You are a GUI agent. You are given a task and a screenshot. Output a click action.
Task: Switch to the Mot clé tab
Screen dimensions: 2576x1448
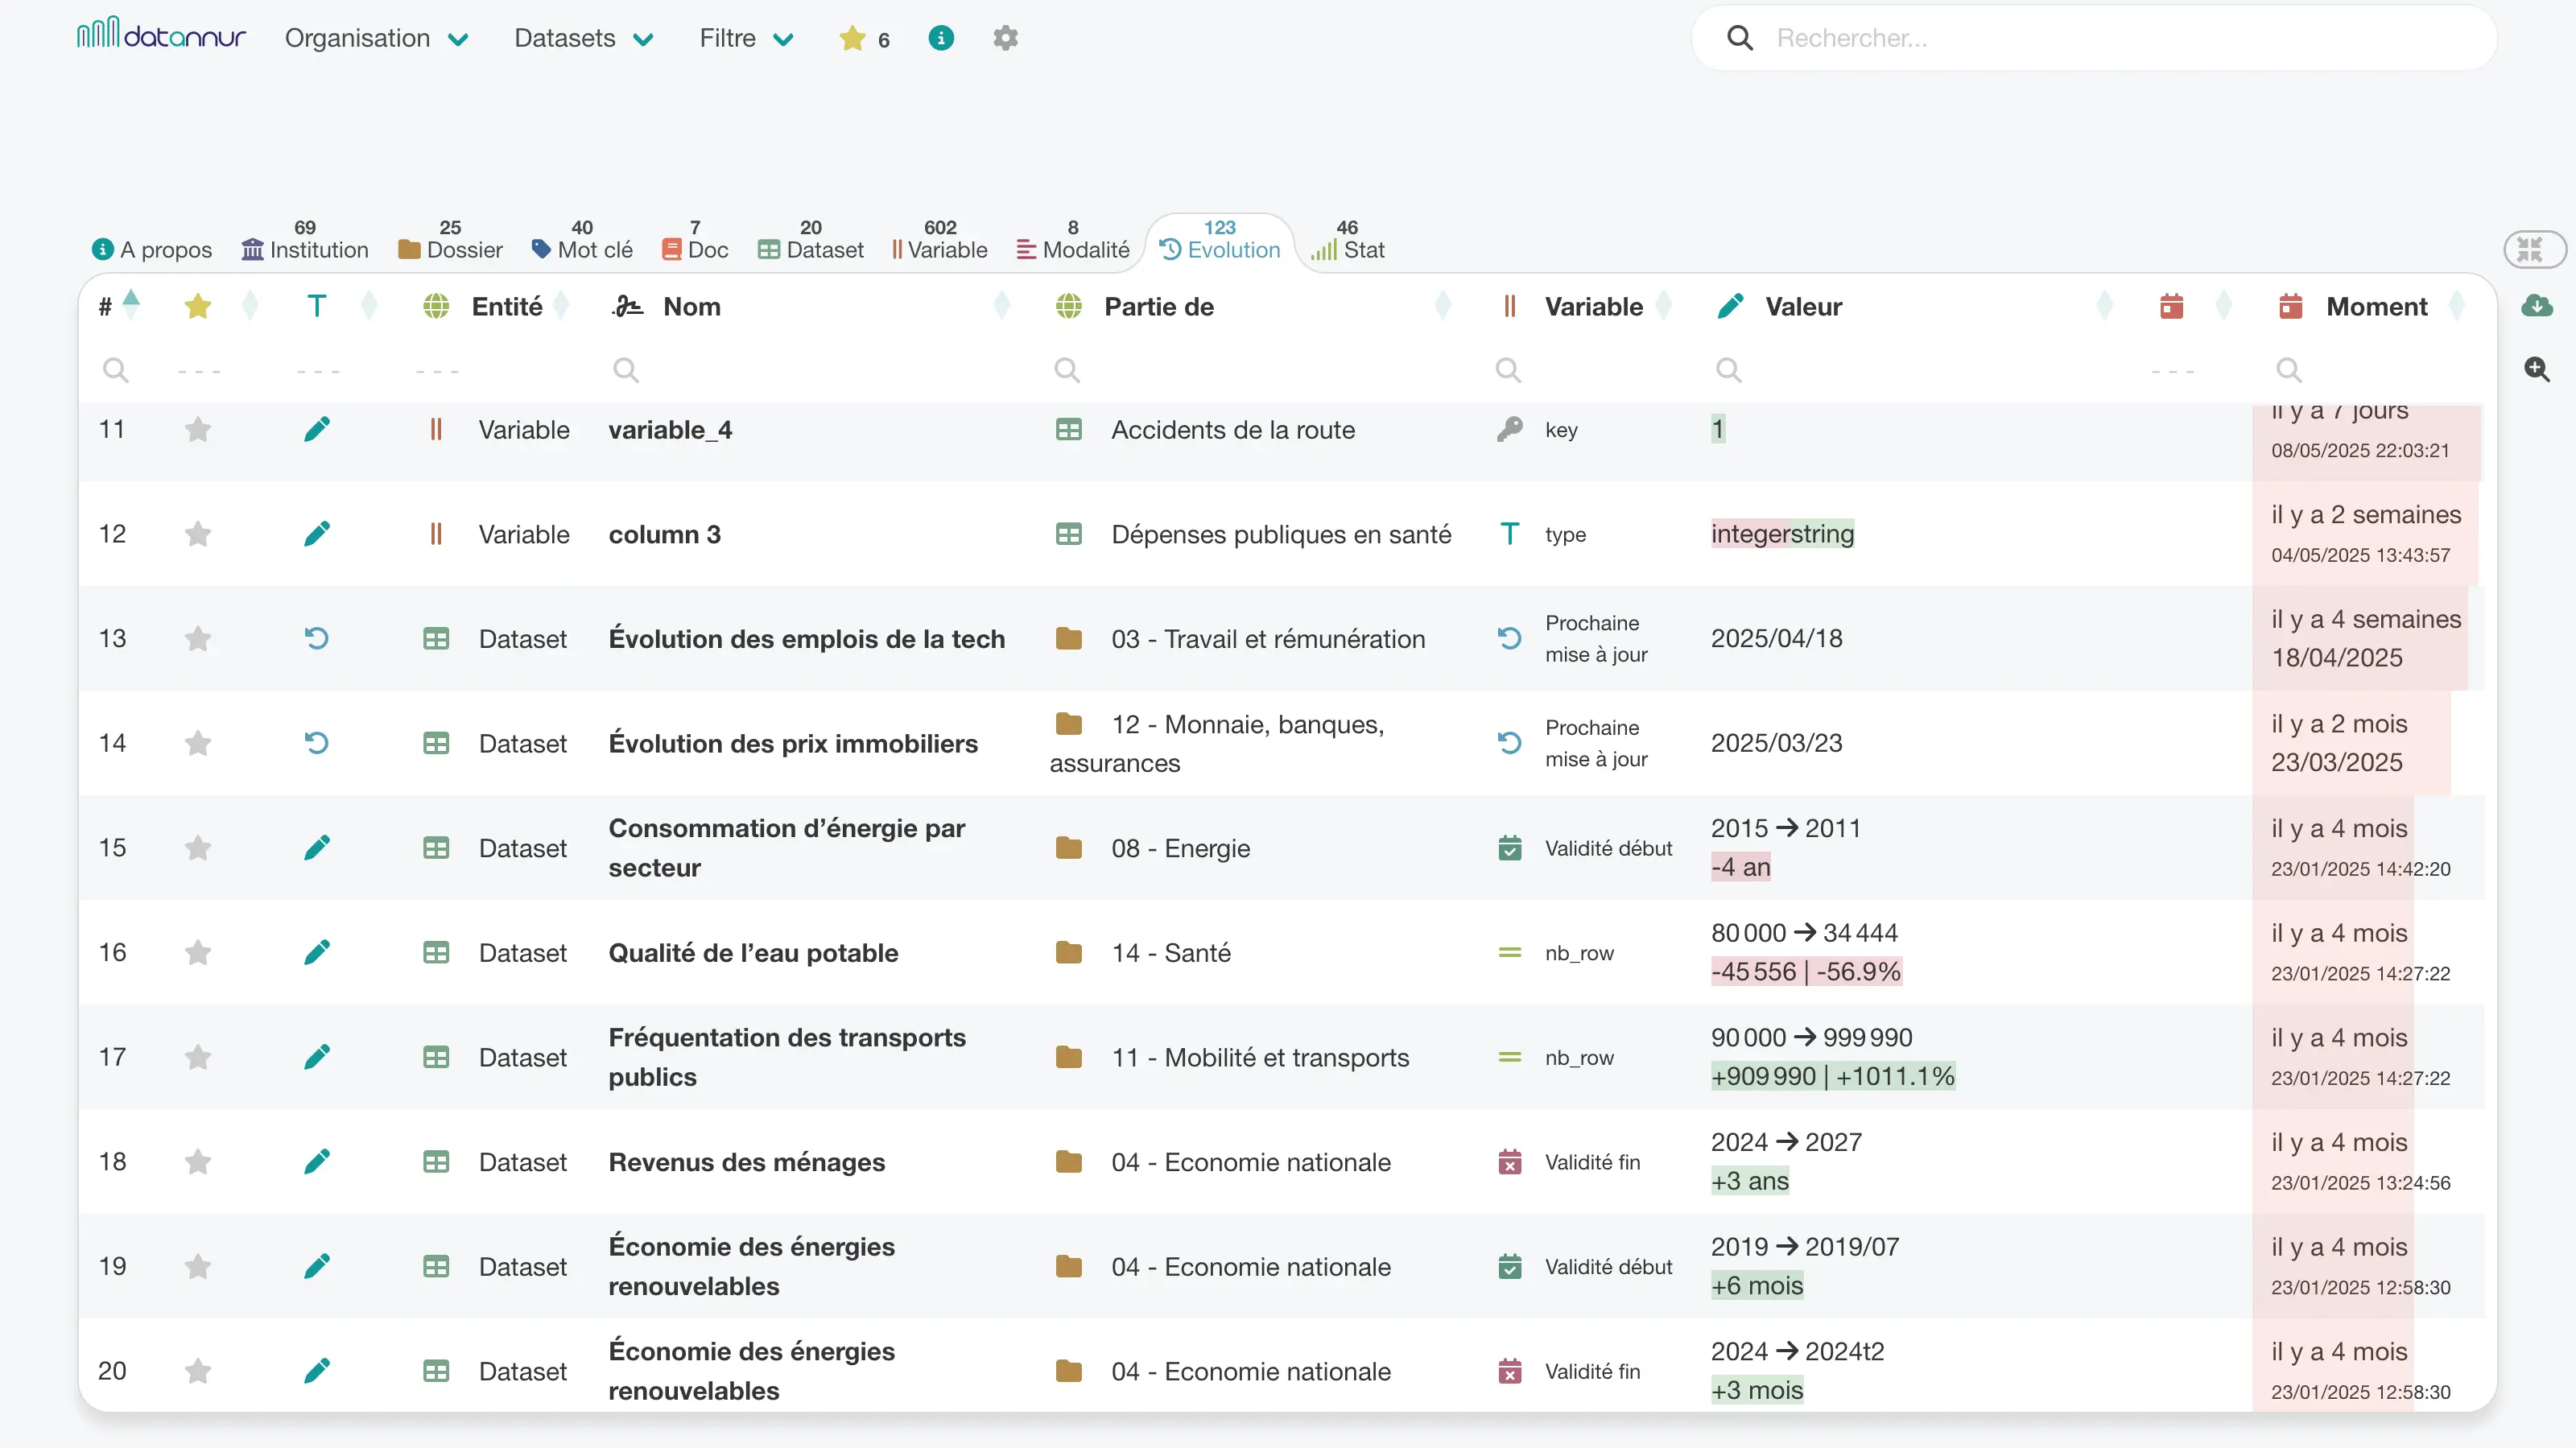[582, 240]
